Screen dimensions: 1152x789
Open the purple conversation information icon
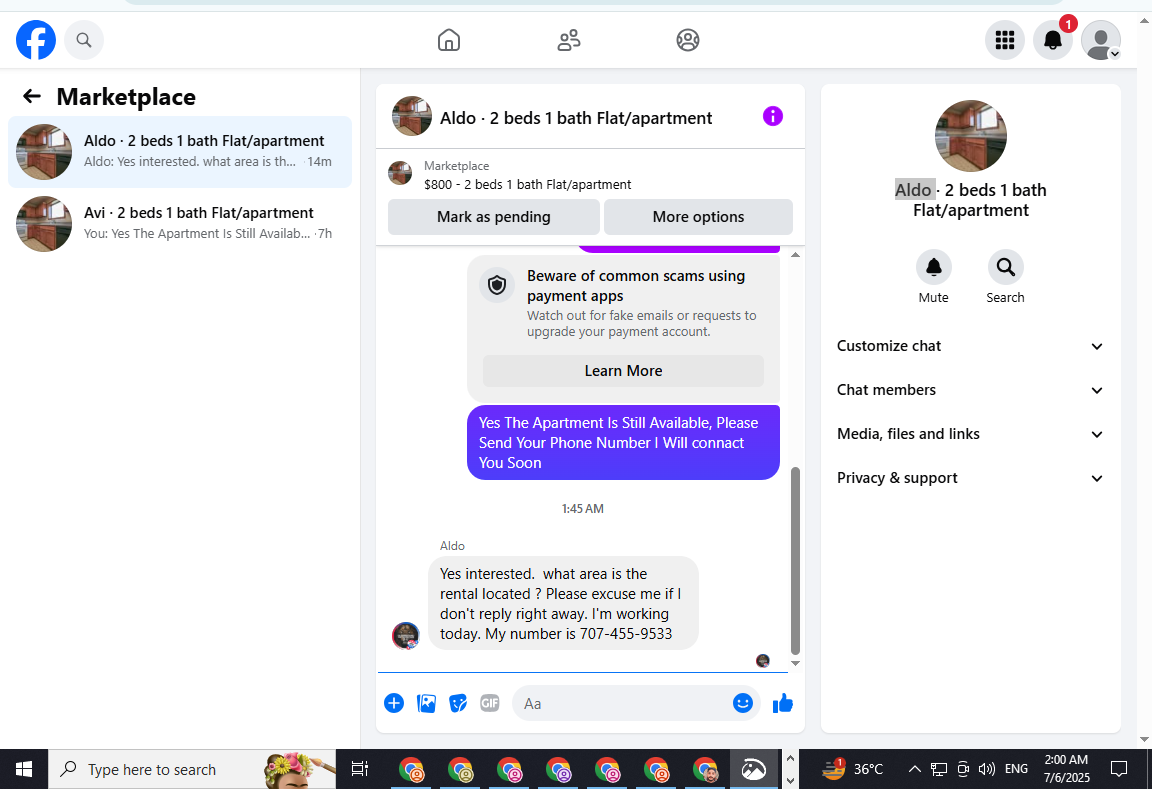772,116
